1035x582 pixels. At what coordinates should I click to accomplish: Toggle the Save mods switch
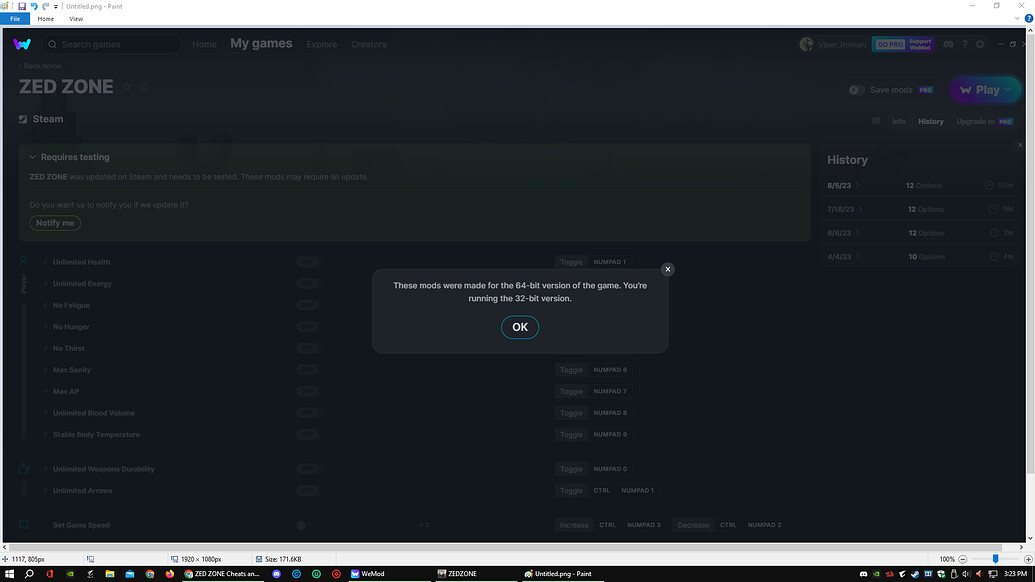(x=856, y=90)
